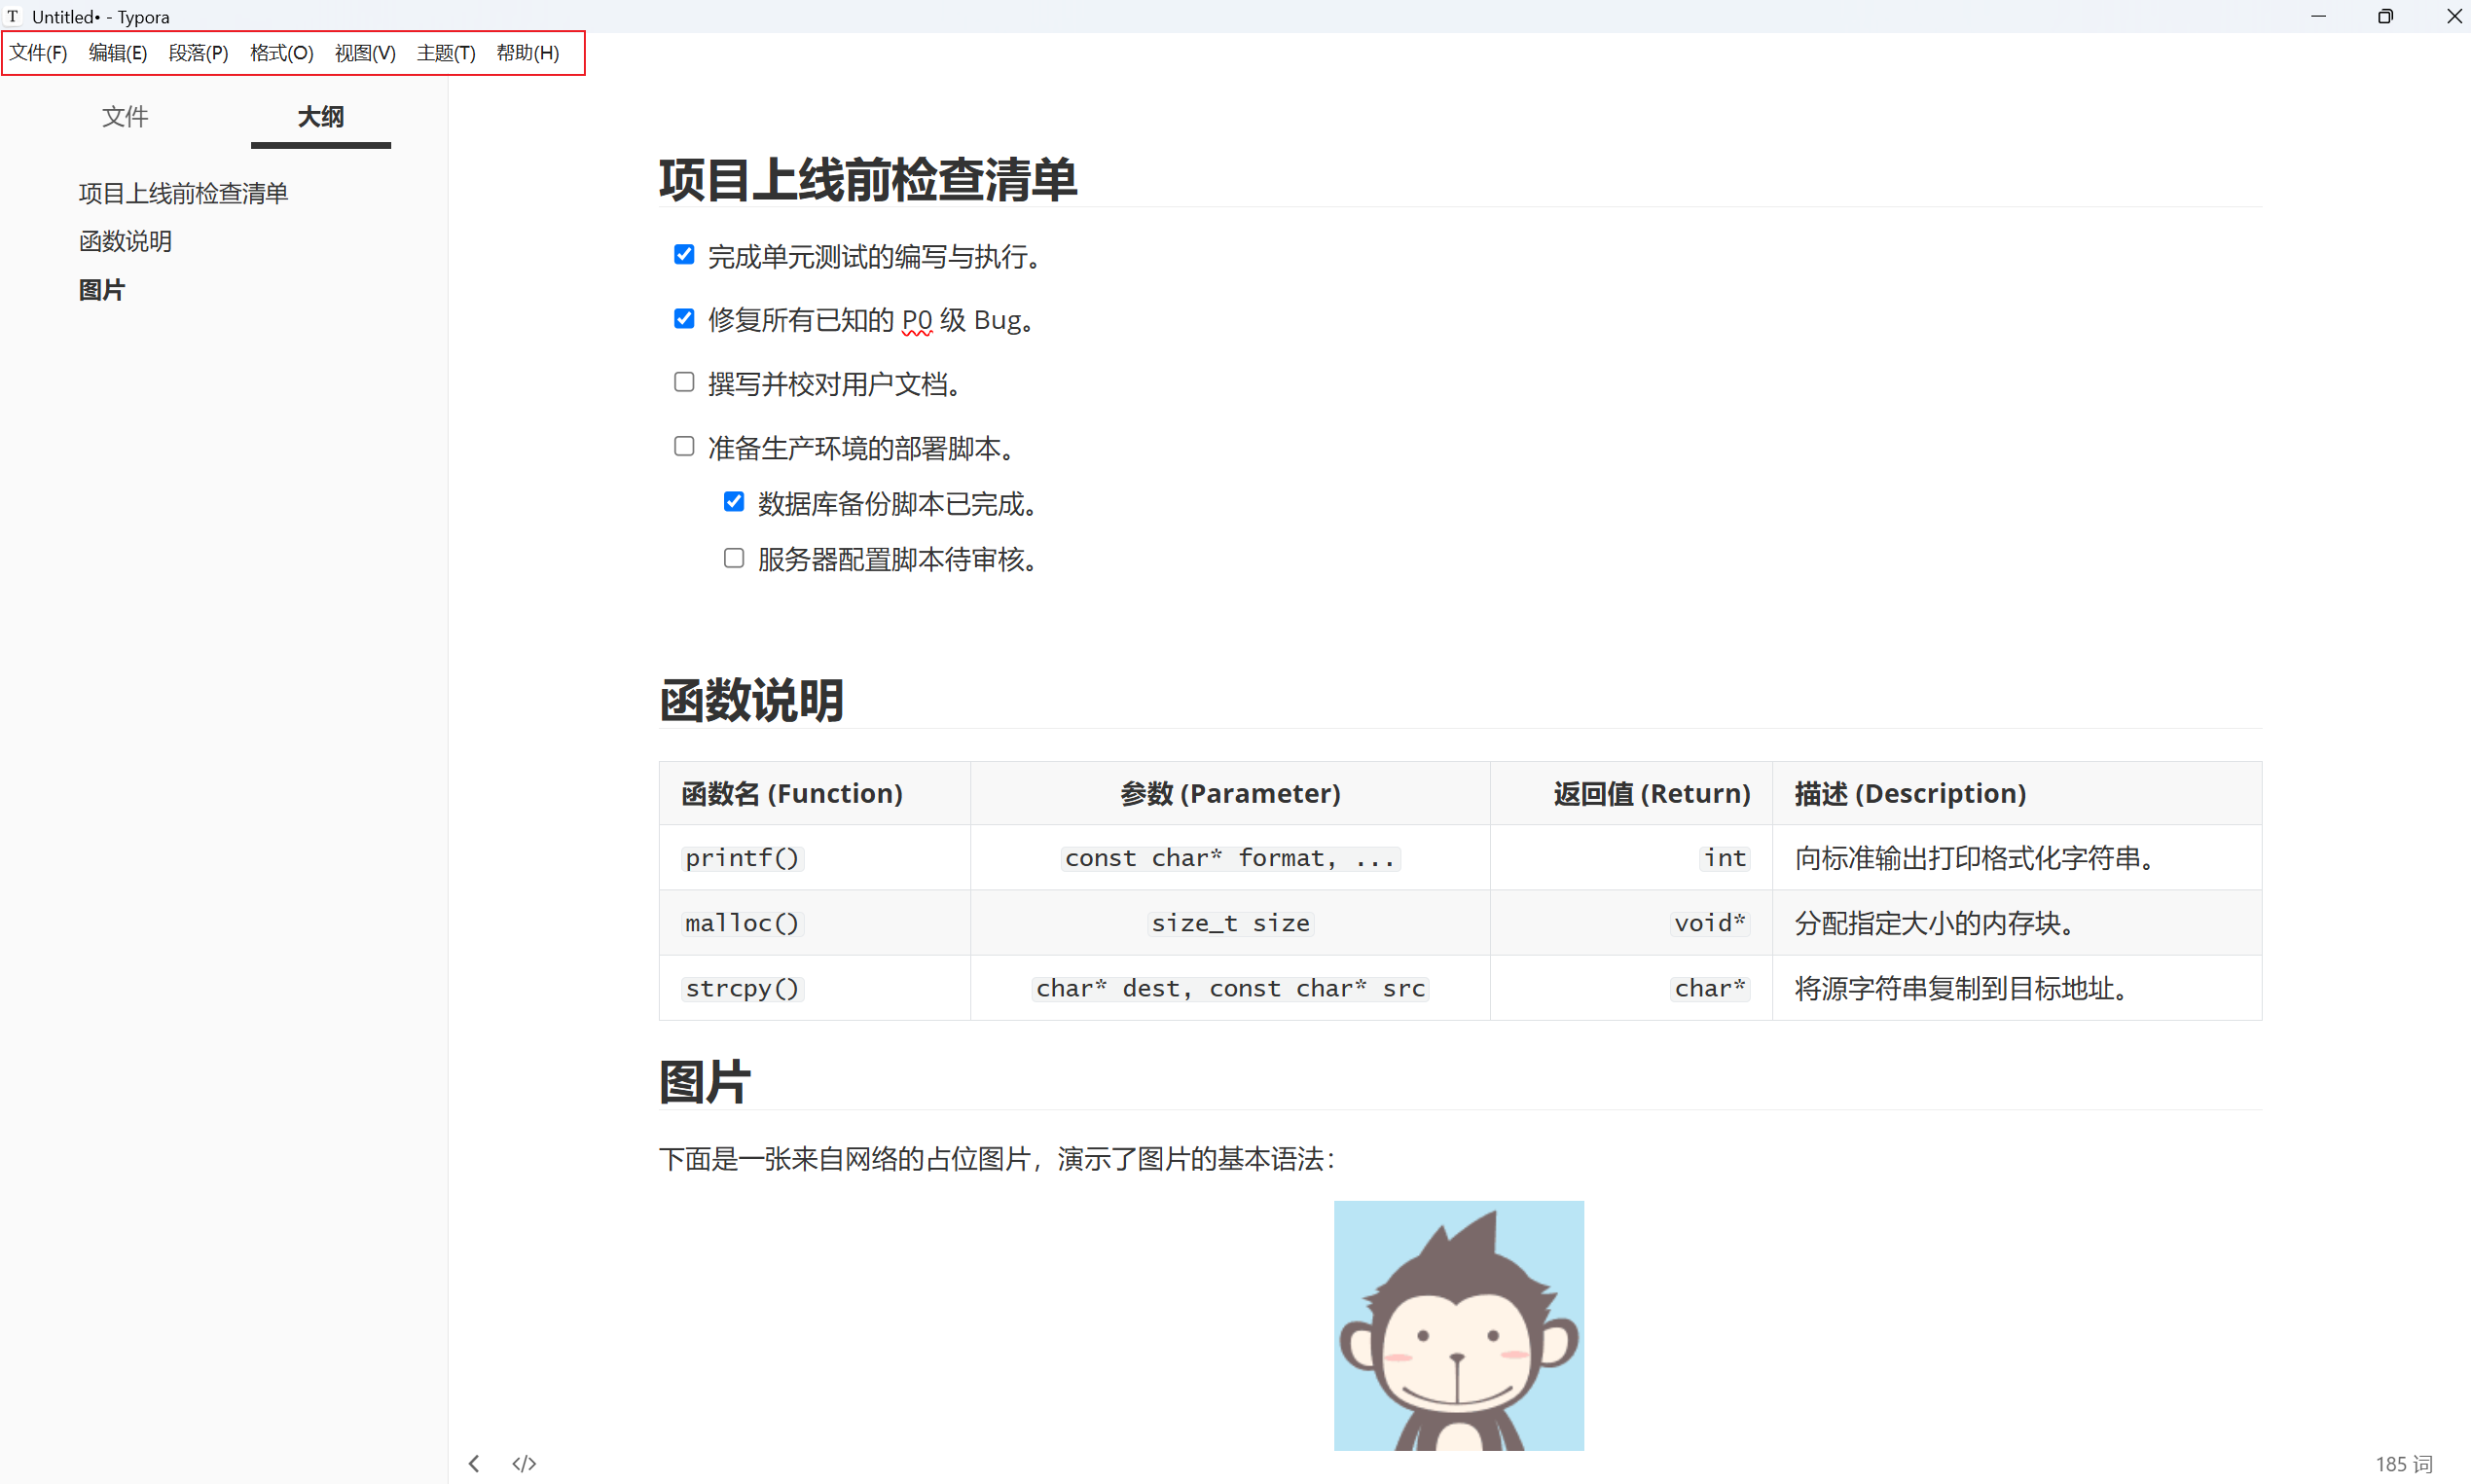The width and height of the screenshot is (2471, 1484).
Task: Check the 撰写并校对用户文档 checkbox
Action: click(684, 382)
